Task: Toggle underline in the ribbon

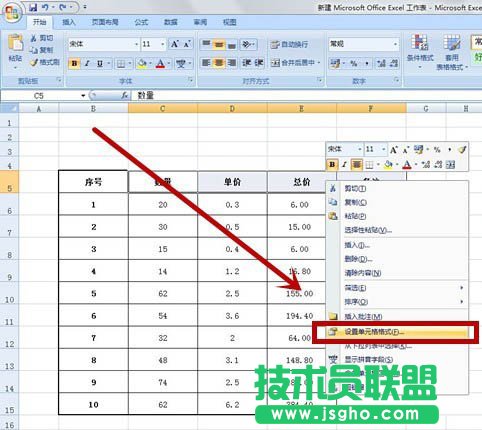Action: tap(100, 63)
